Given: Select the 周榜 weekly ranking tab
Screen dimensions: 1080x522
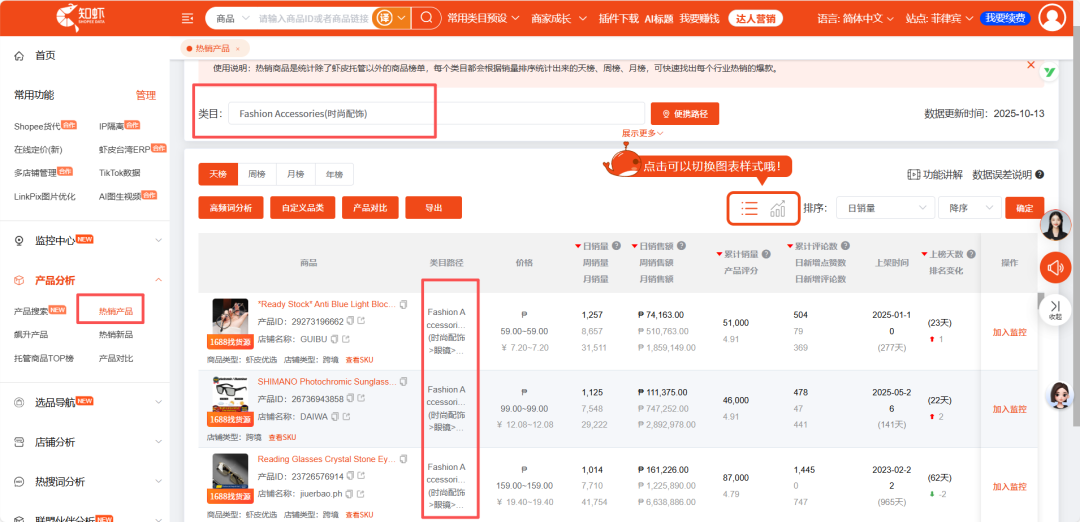Looking at the screenshot, I should tap(257, 174).
